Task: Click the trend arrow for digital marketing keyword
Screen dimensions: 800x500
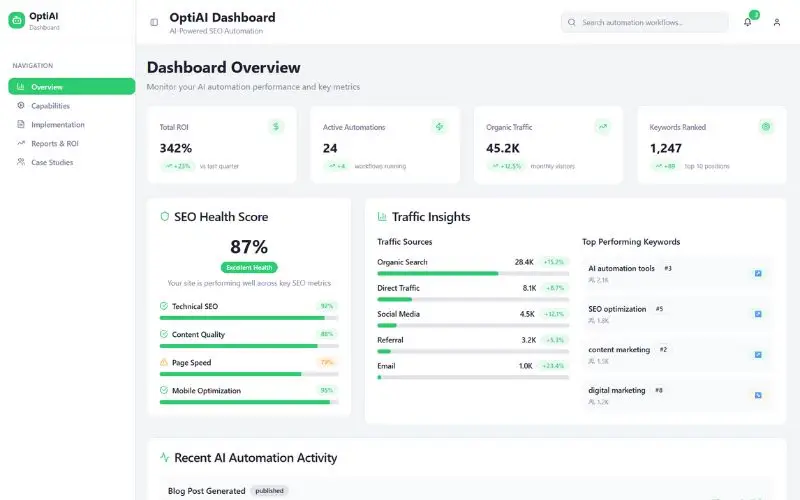Action: click(x=758, y=395)
